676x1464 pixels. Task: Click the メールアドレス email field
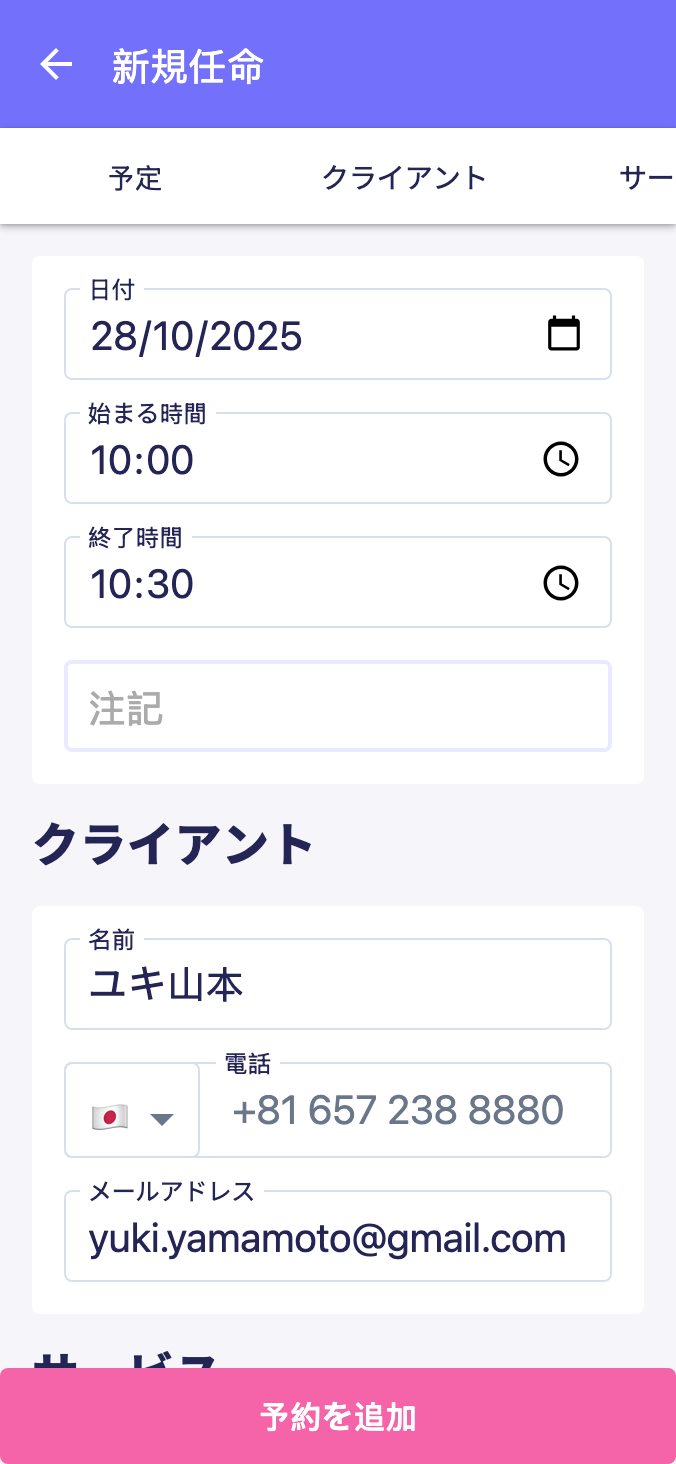point(338,1240)
